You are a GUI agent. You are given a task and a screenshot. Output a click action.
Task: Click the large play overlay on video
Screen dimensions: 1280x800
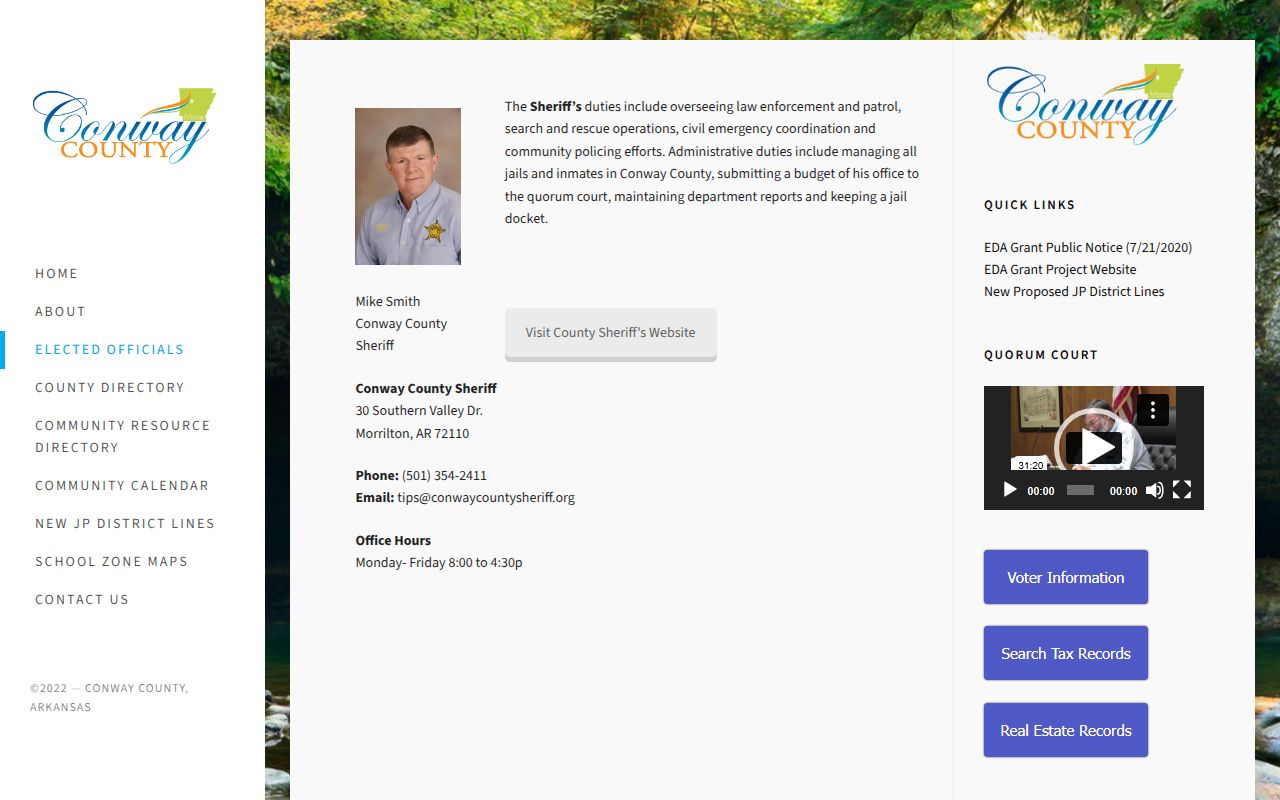click(1094, 447)
